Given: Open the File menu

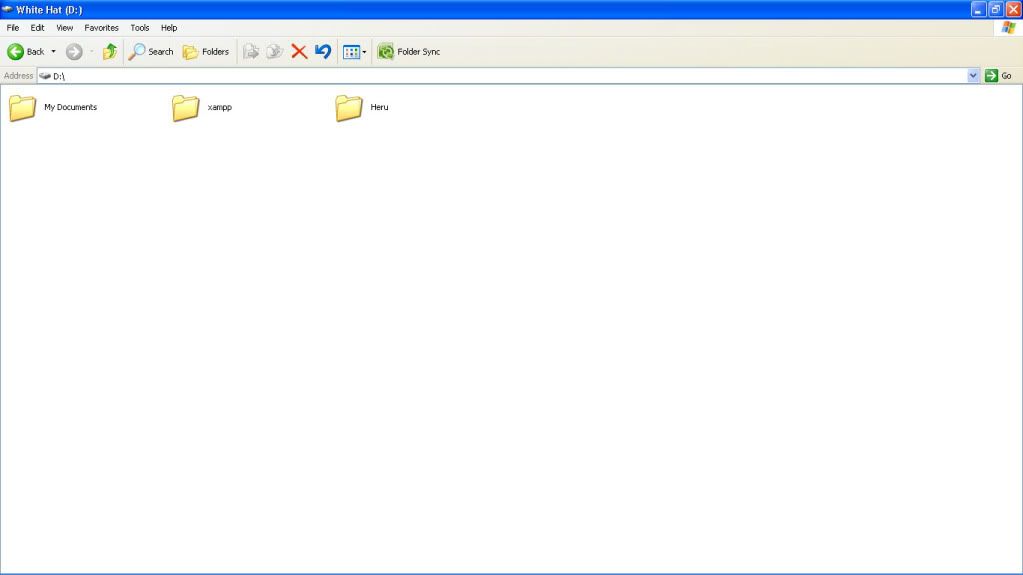Looking at the screenshot, I should coord(13,28).
